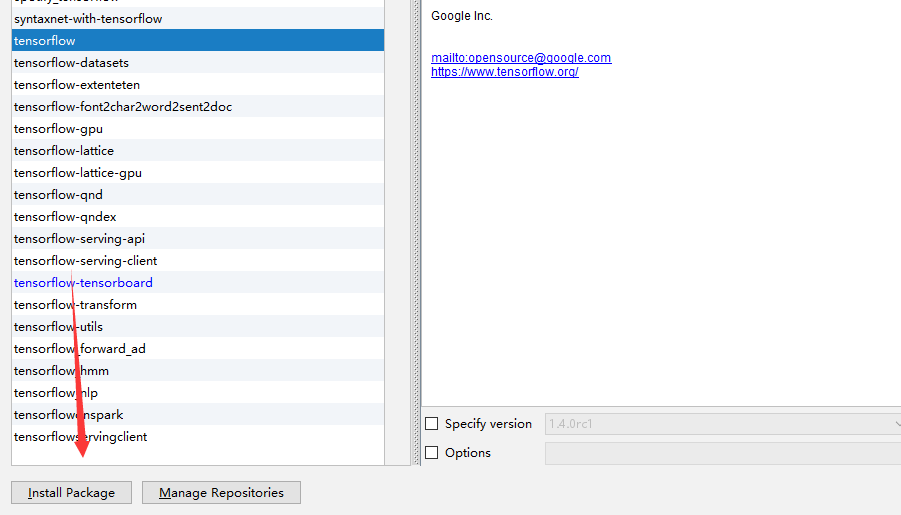Viewport: 901px width, 515px height.
Task: Select the tensorflow-serving-api package
Action: [198, 239]
